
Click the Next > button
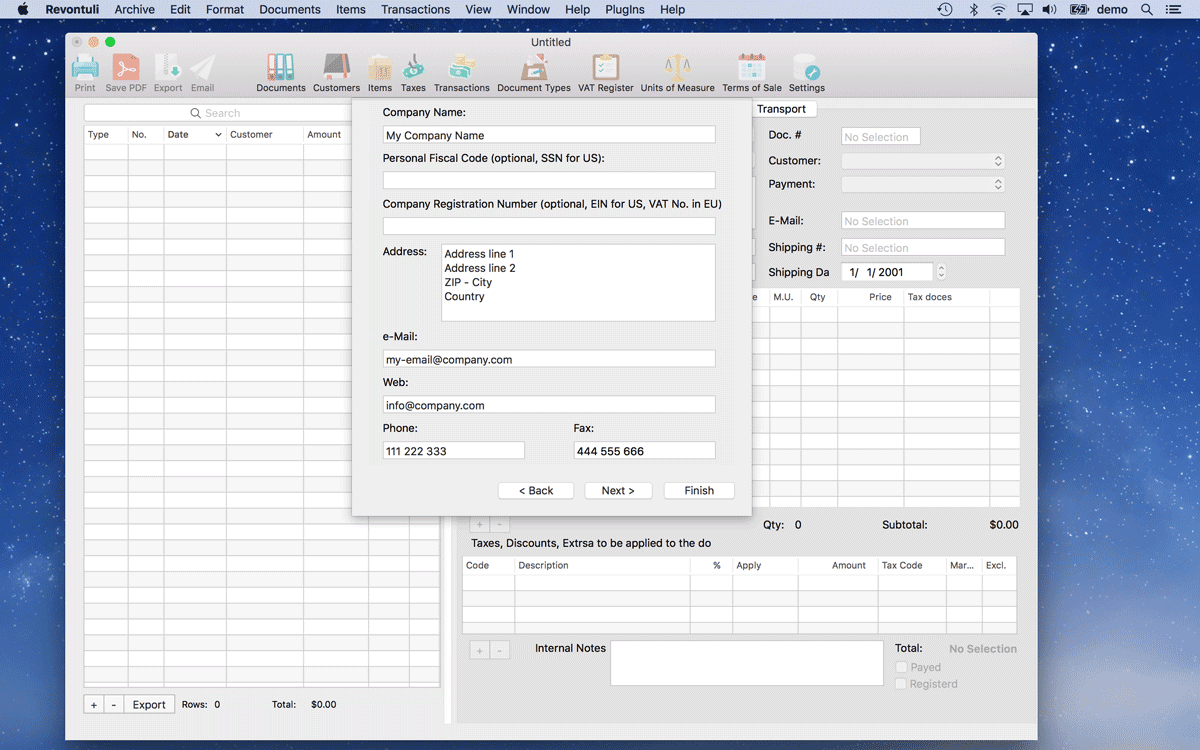pyautogui.click(x=617, y=490)
